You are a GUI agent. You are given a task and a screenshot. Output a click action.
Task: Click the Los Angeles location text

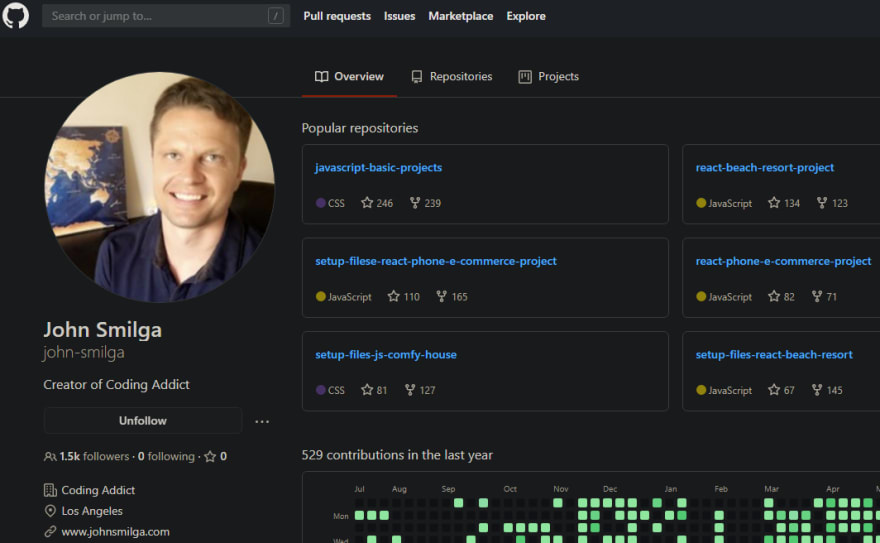click(x=92, y=511)
